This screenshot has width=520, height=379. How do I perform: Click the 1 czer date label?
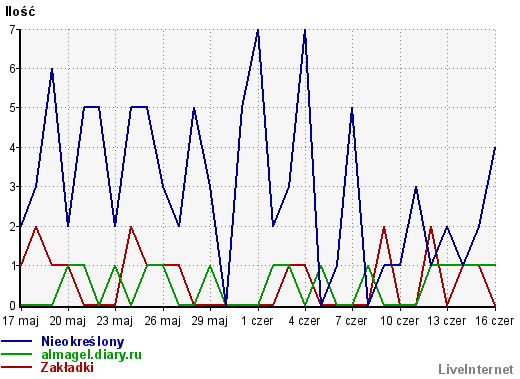point(257,321)
